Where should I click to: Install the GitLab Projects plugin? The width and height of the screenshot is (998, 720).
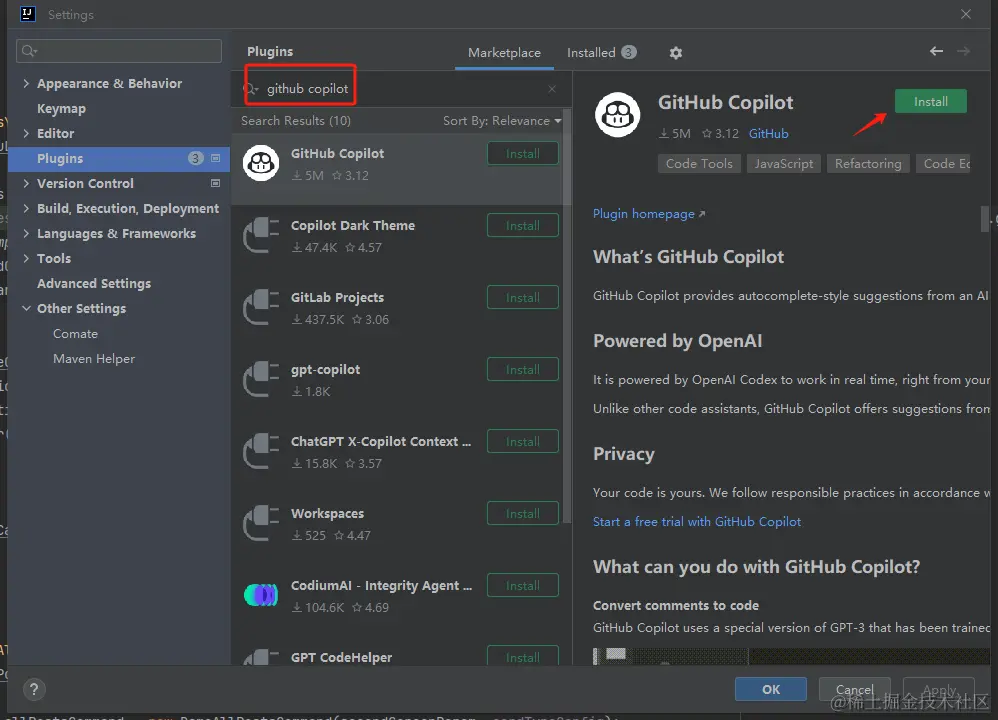[523, 297]
